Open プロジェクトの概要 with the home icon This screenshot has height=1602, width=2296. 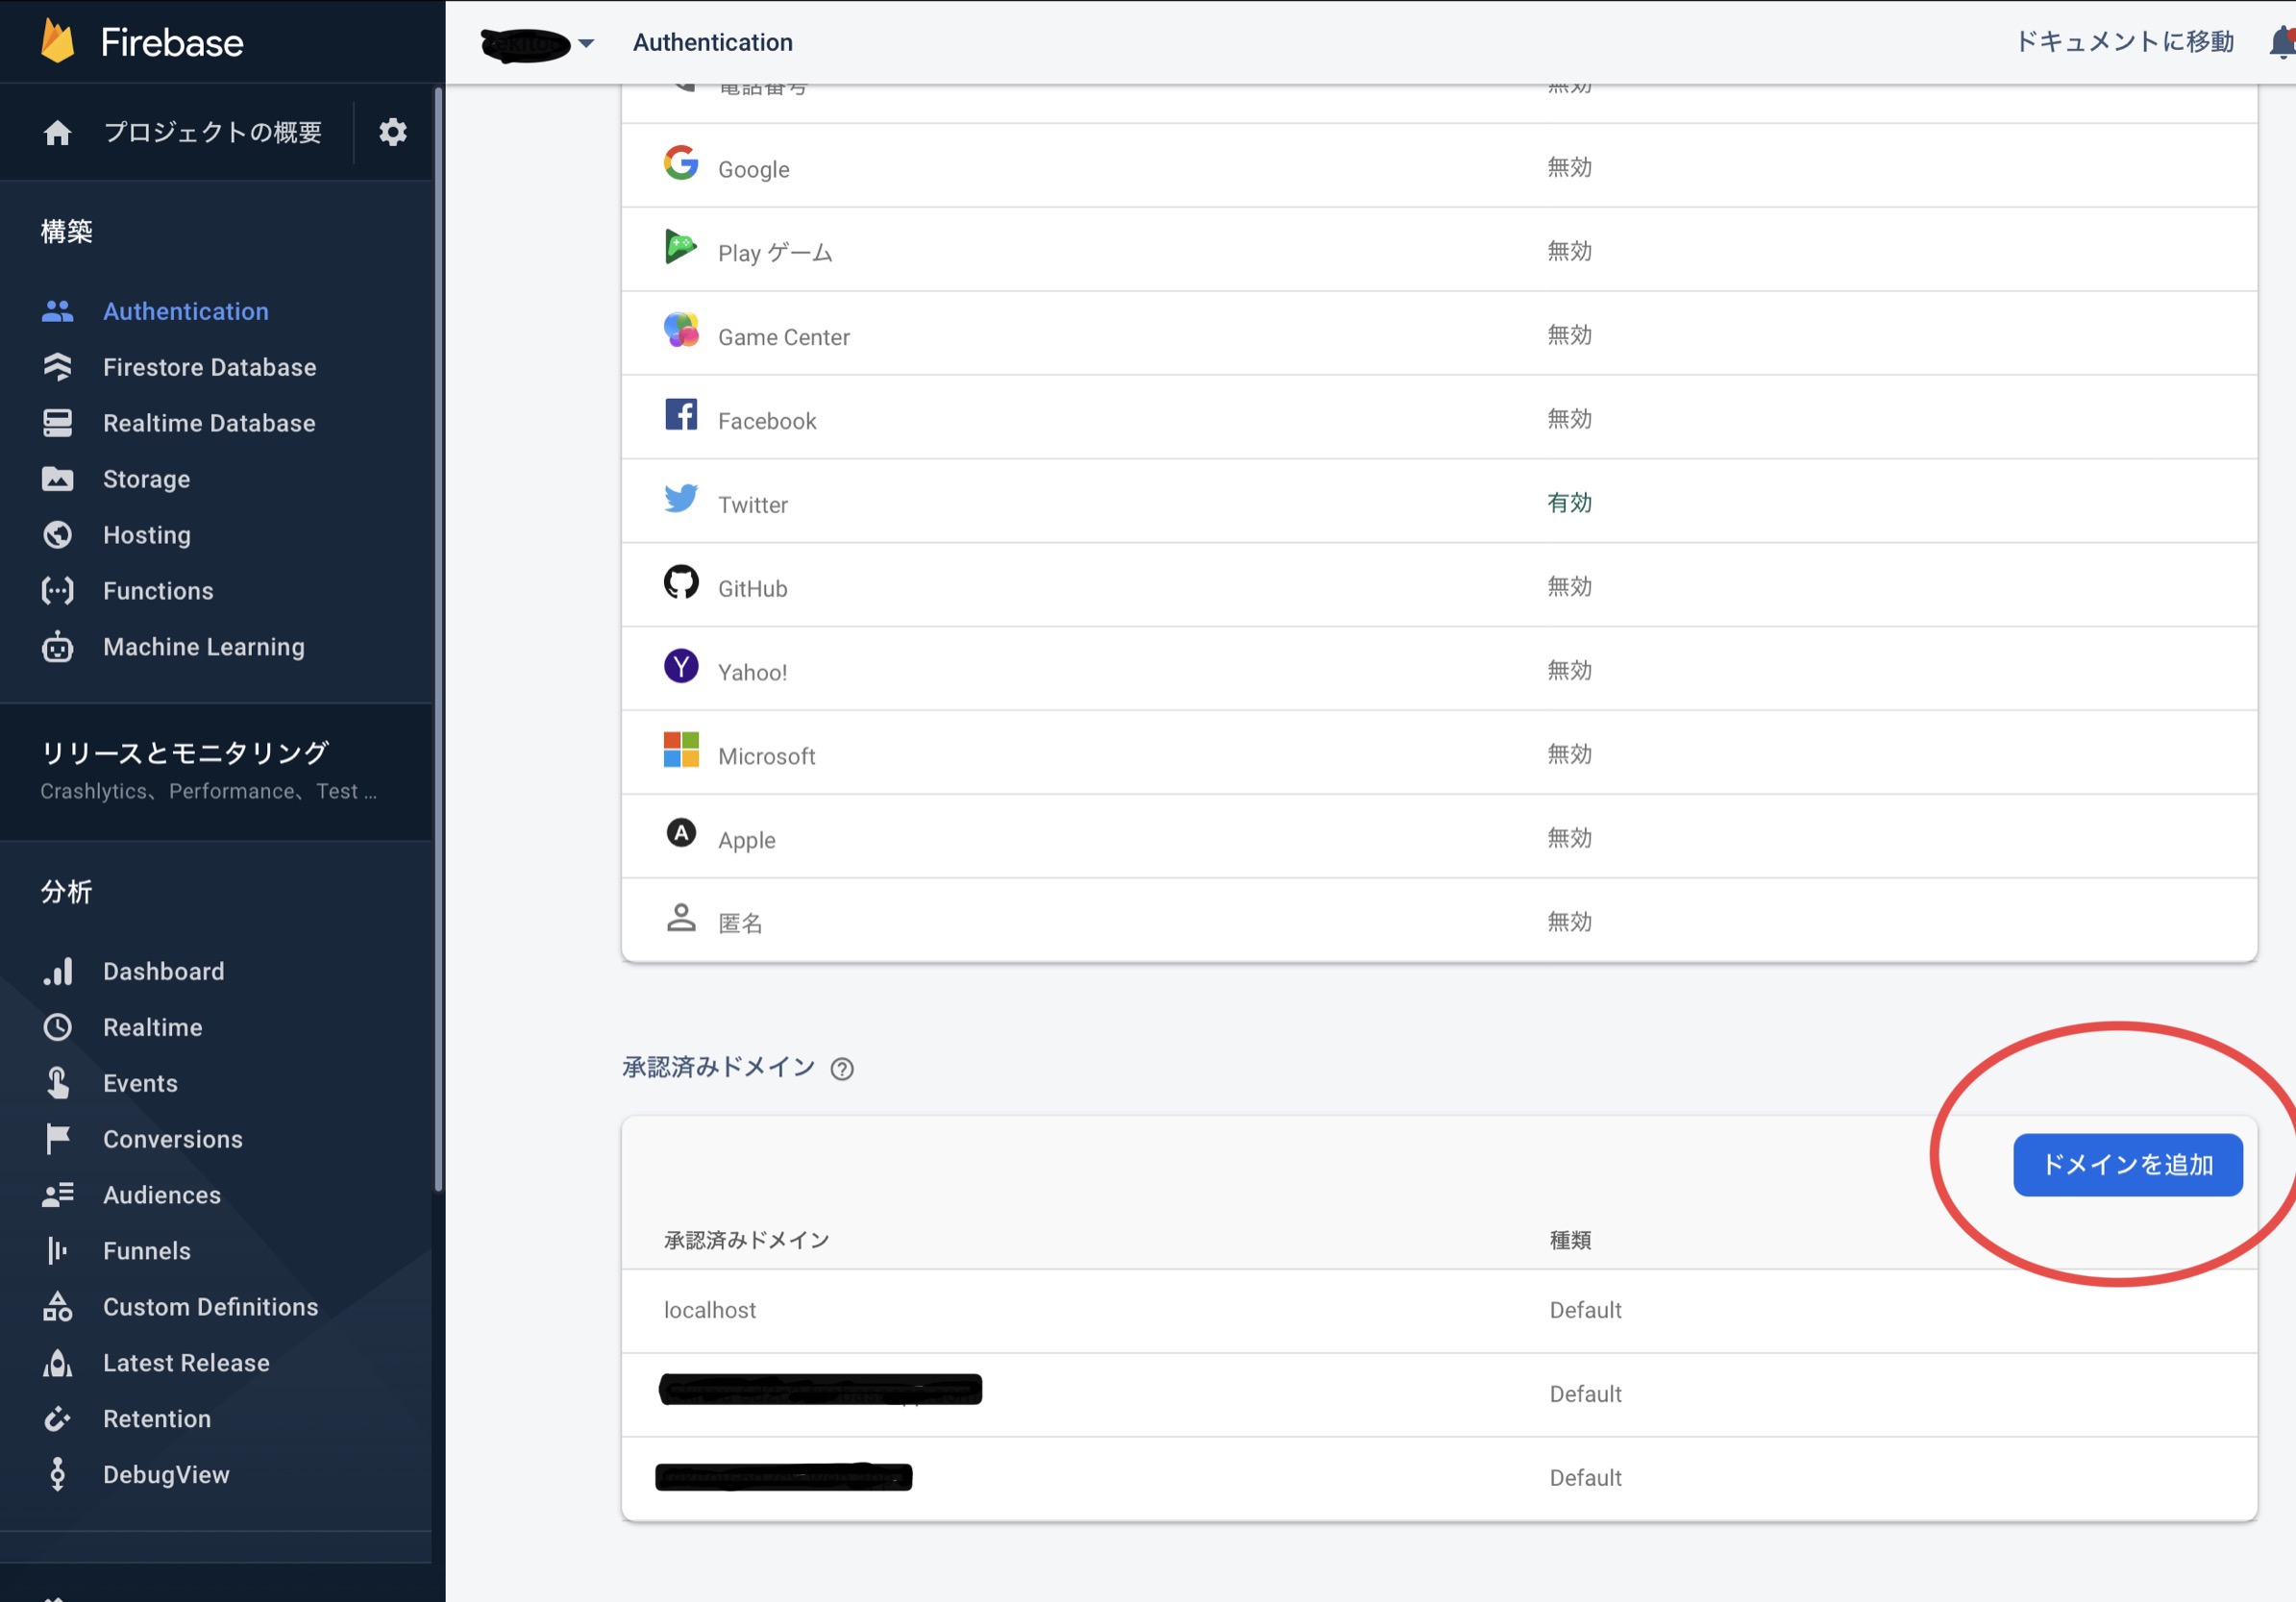click(57, 131)
